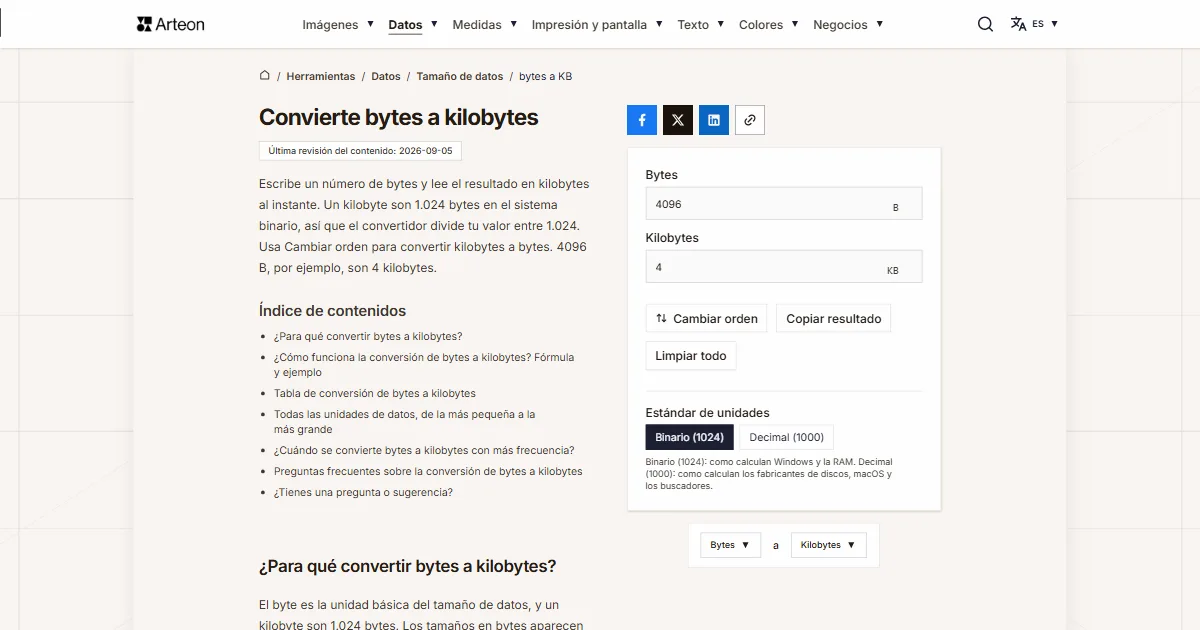Go to Preguntas frecuentes link
This screenshot has width=1200, height=630.
[x=428, y=471]
